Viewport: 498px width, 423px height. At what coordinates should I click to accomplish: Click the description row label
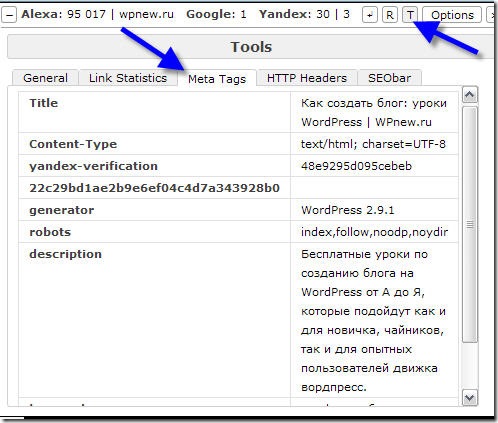[x=66, y=254]
